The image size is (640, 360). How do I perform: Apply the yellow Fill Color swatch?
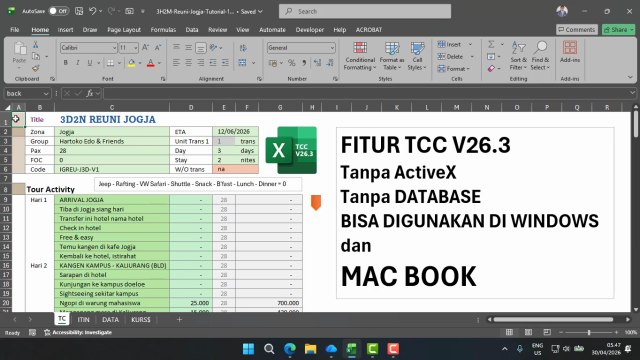coord(131,63)
